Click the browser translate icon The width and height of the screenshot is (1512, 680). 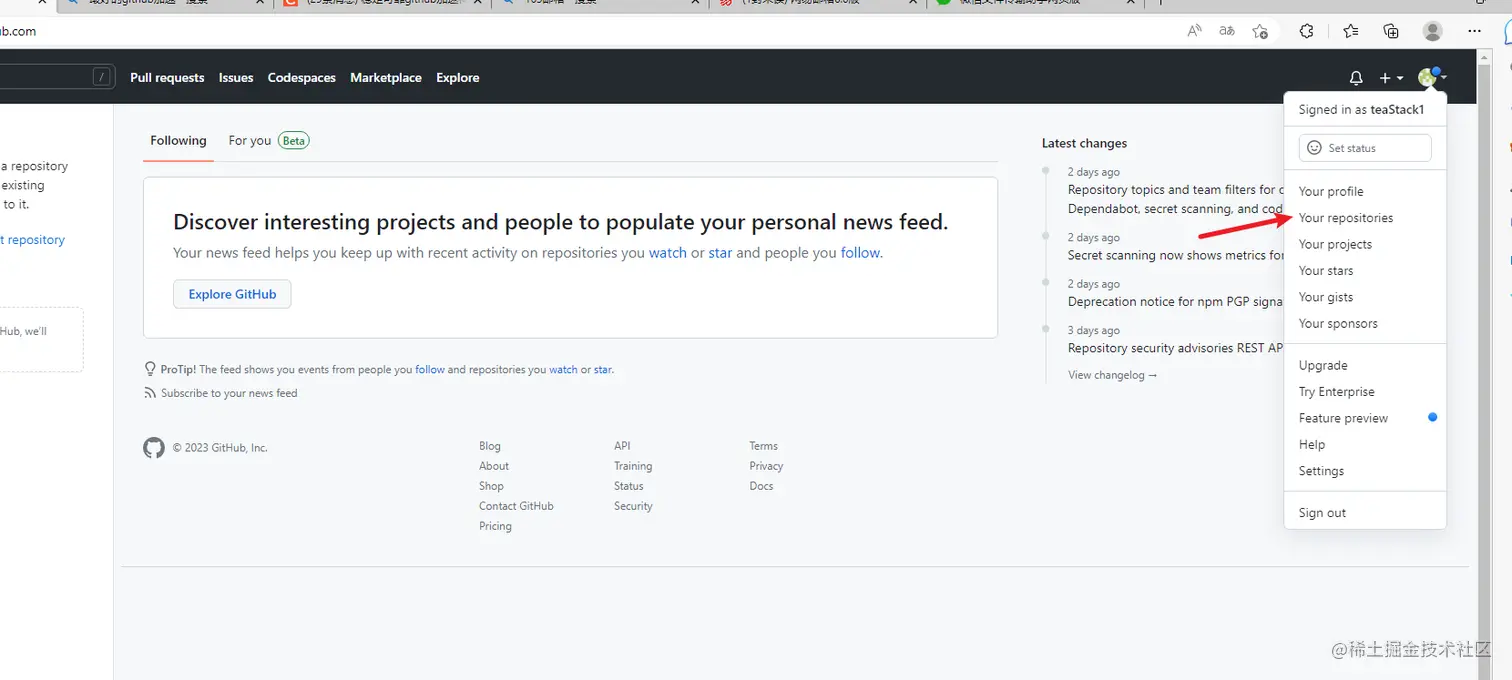point(1227,31)
